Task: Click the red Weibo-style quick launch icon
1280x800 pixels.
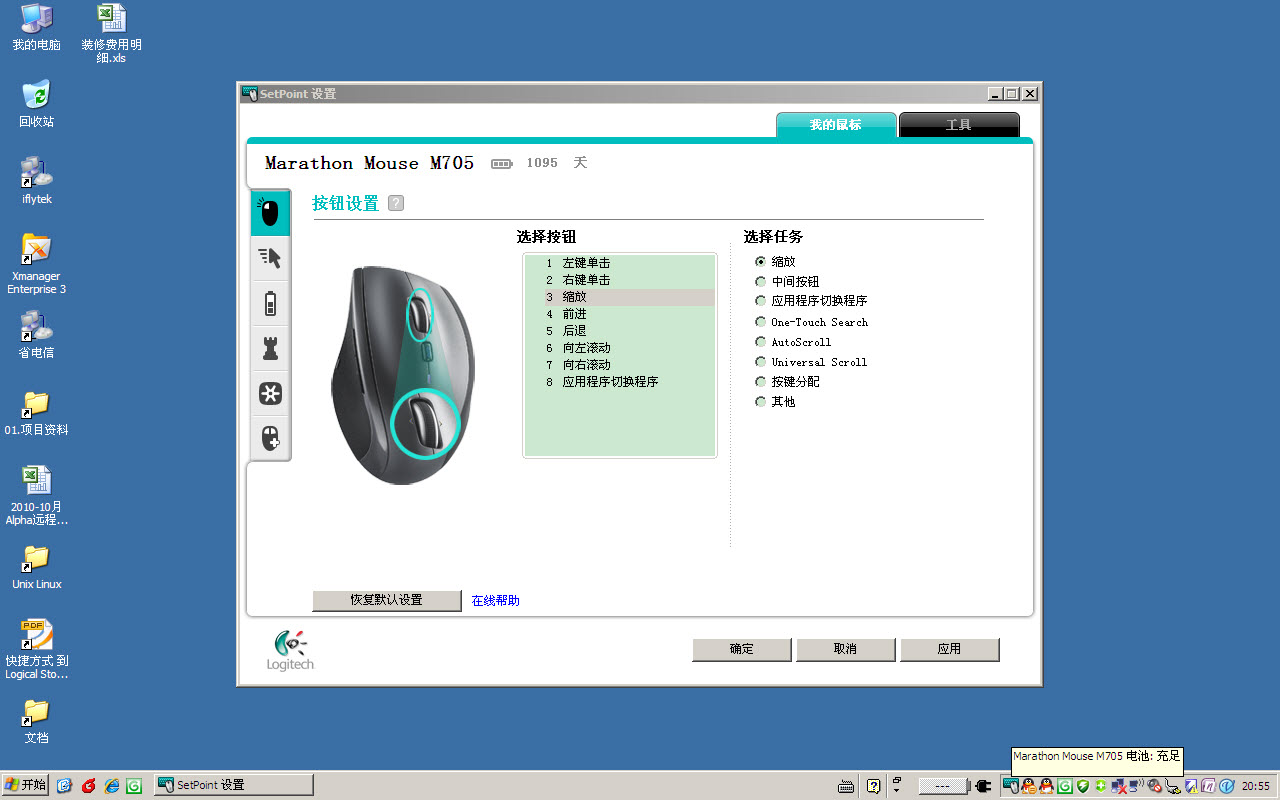Action: click(x=89, y=785)
